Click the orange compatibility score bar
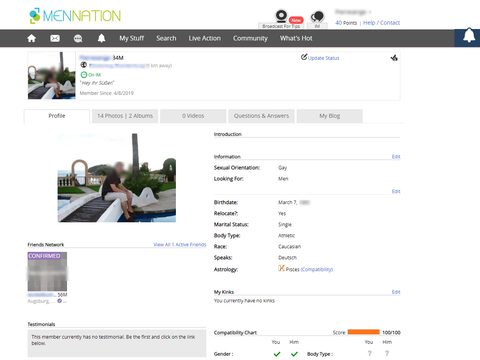Viewport: 480px width, 360px height. click(363, 332)
